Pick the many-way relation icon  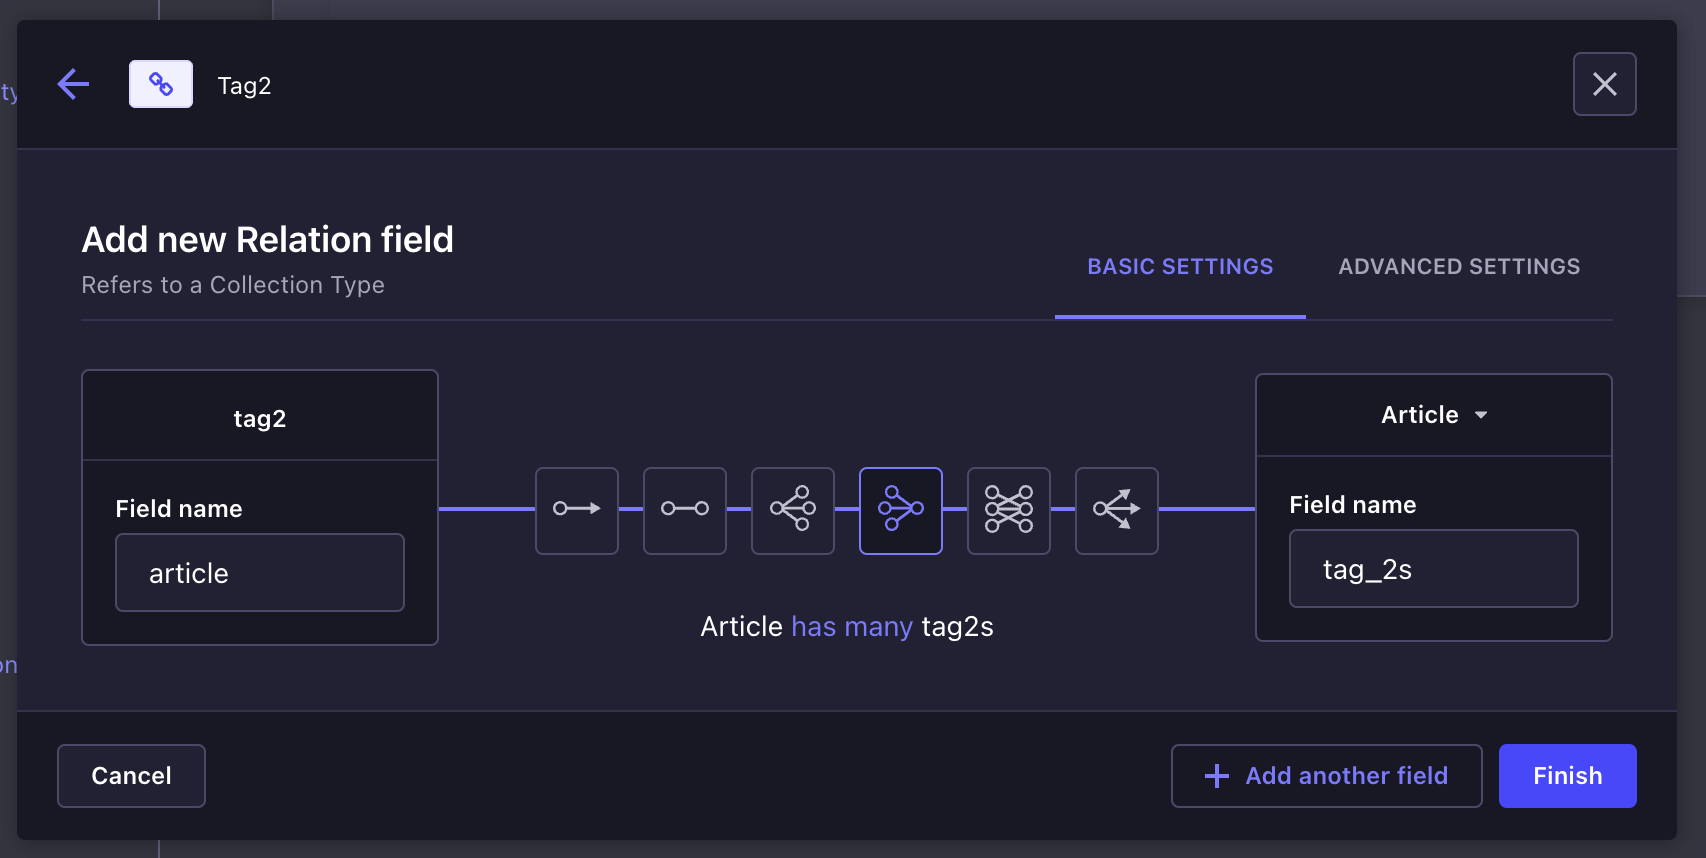[1117, 510]
